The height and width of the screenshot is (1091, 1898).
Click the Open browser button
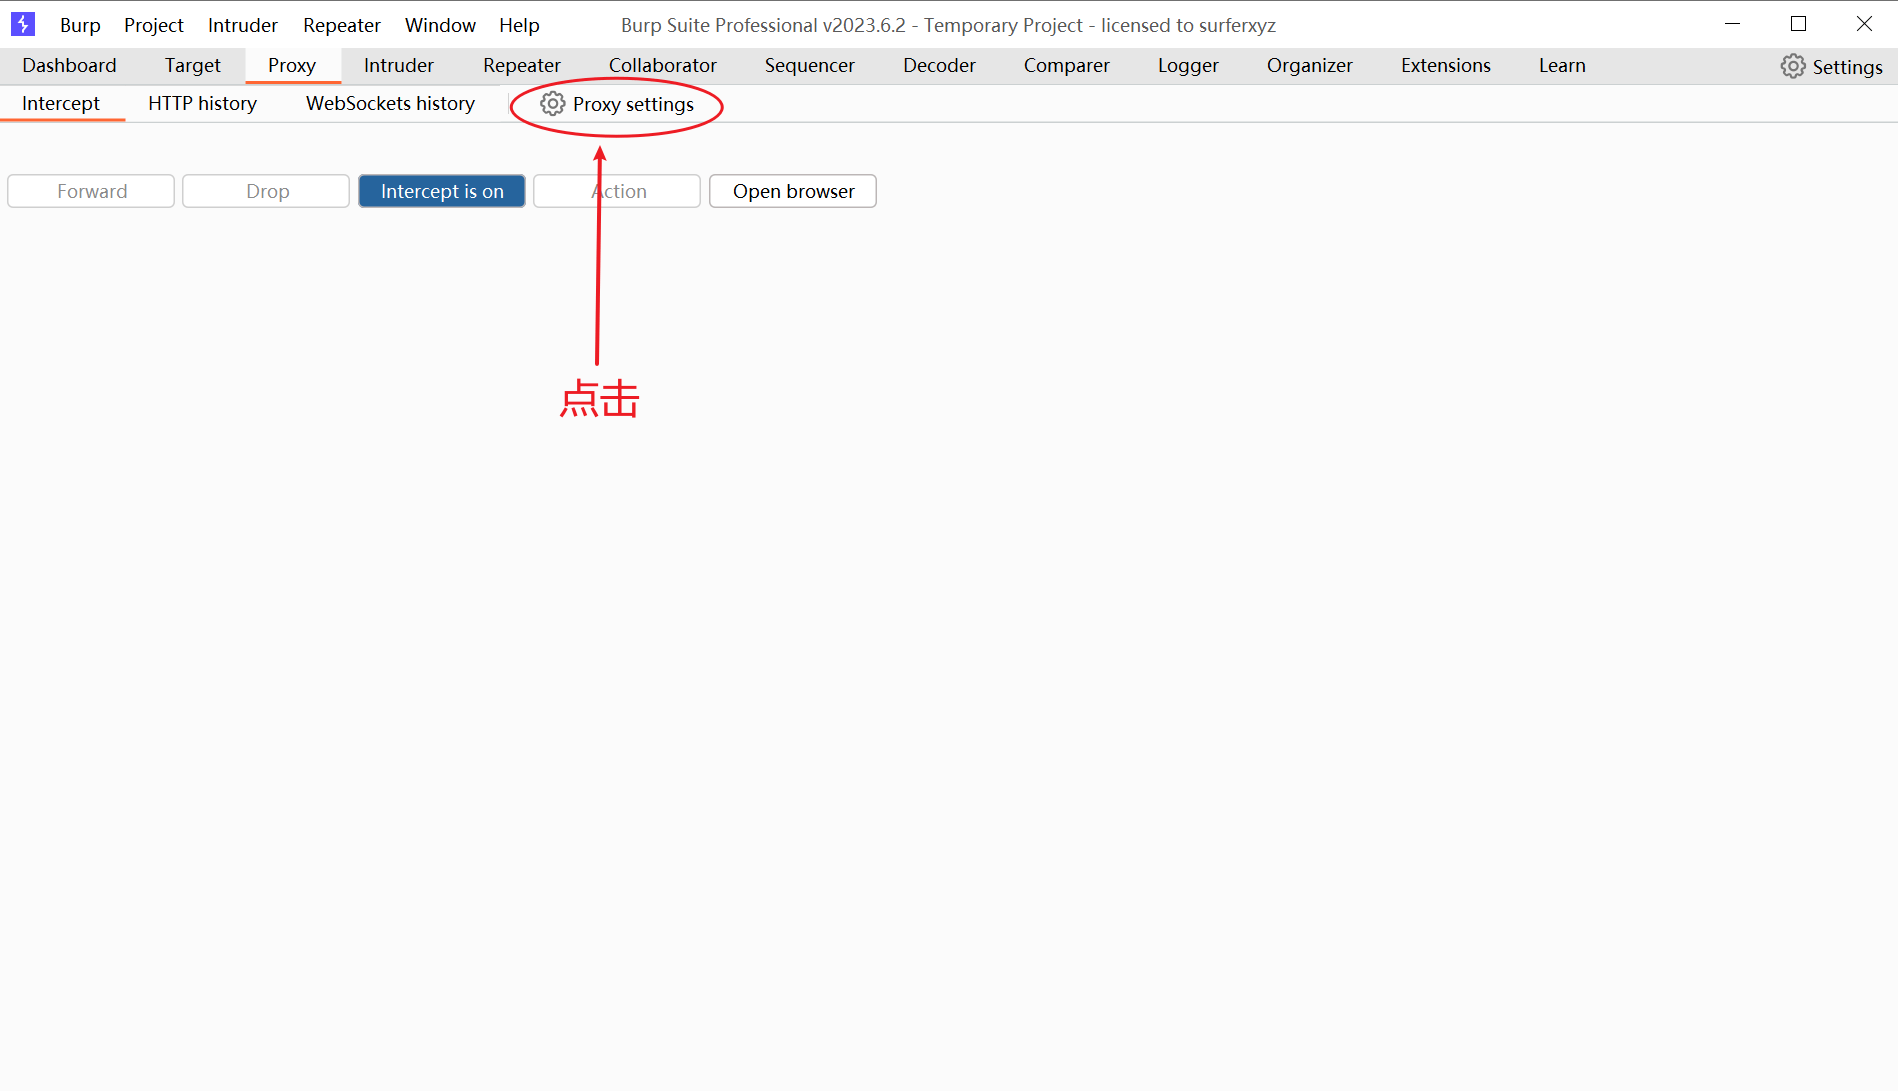click(x=792, y=191)
